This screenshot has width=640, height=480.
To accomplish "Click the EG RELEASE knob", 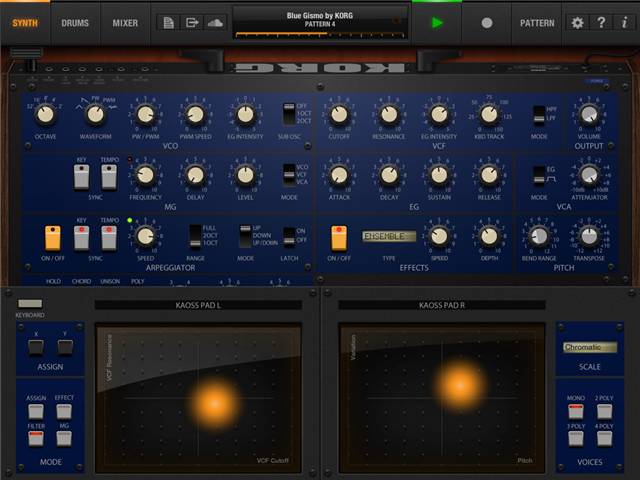I will [x=489, y=175].
